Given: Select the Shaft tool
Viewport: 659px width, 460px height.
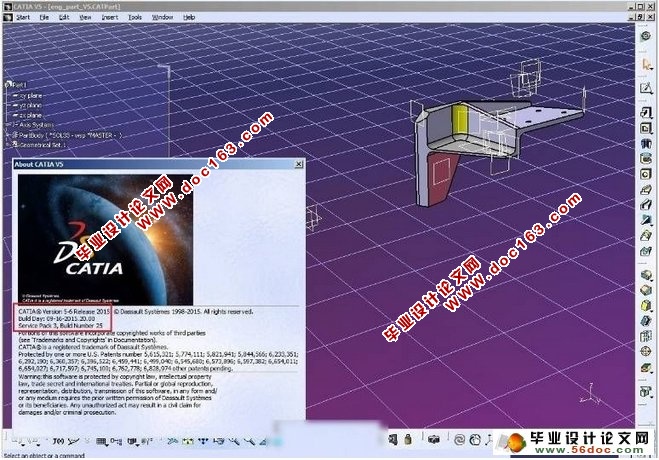Looking at the screenshot, I should pyautogui.click(x=646, y=144).
